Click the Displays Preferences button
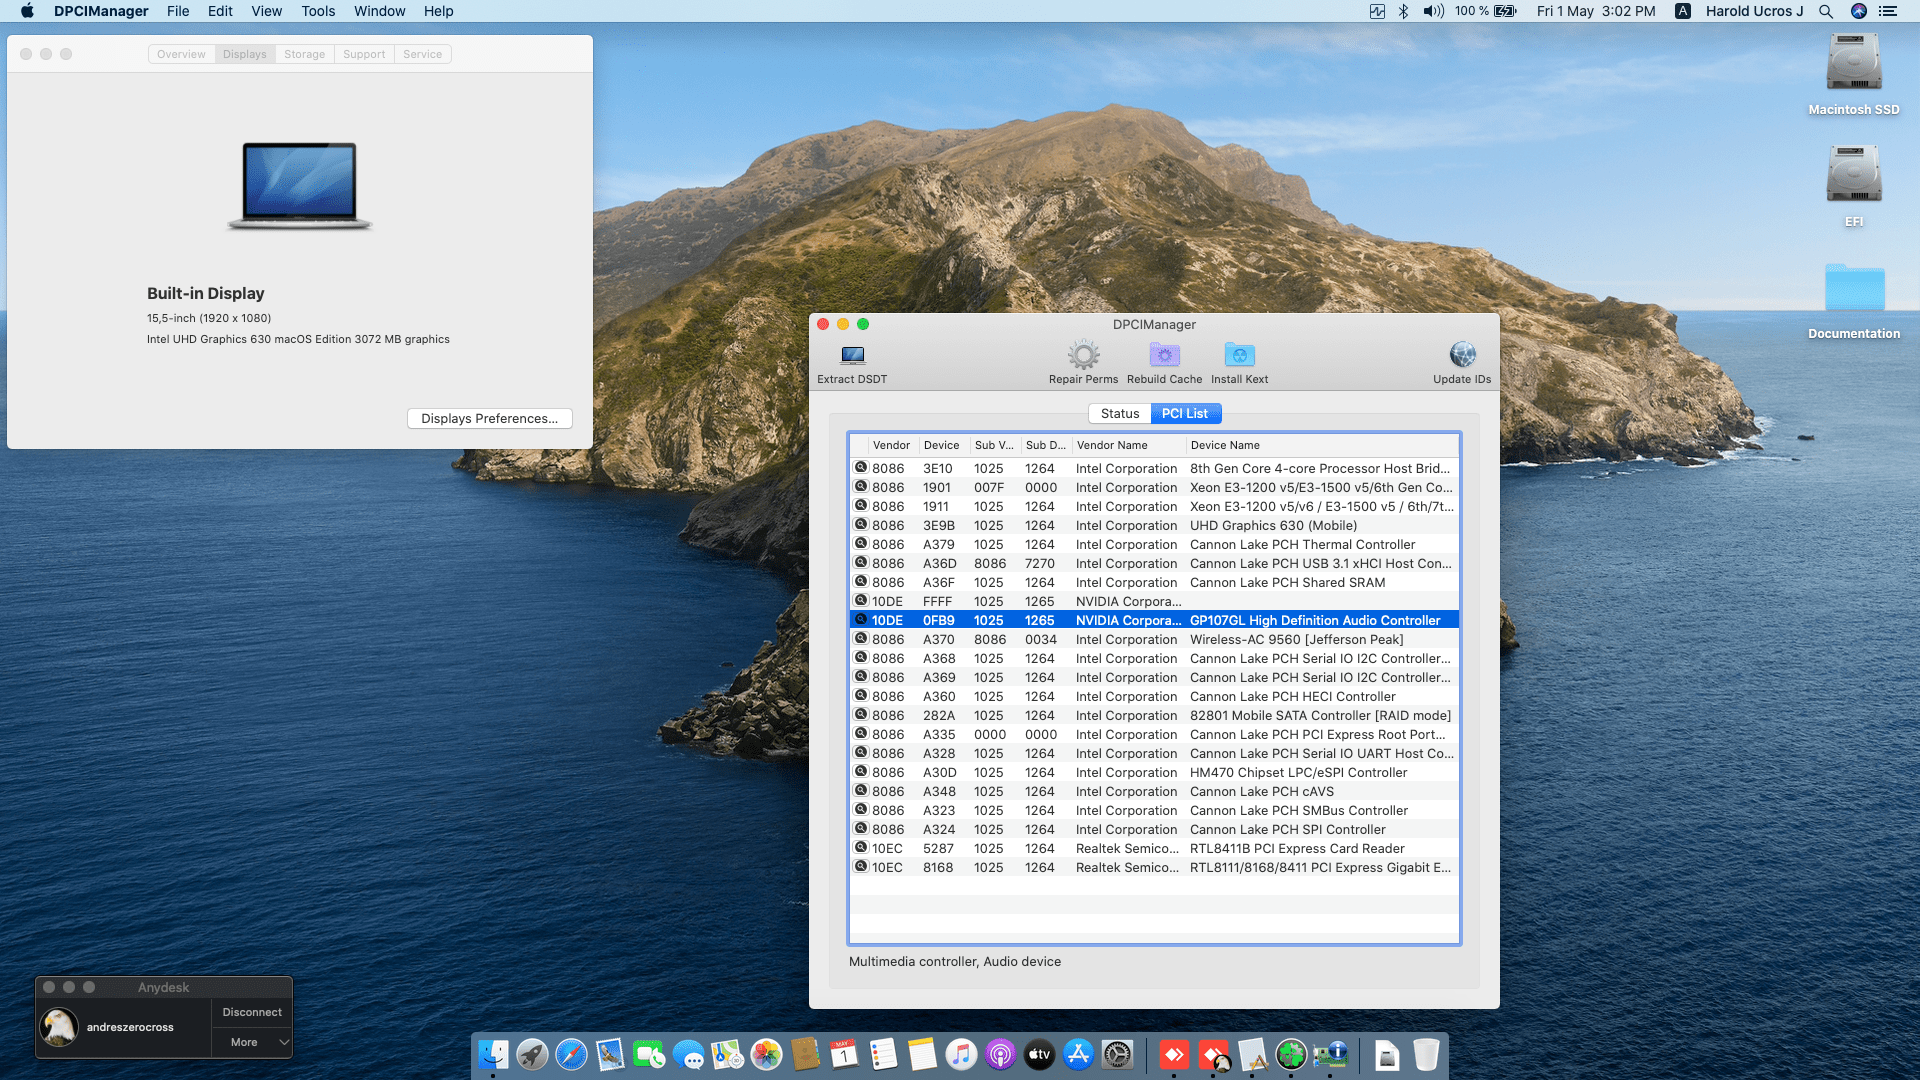This screenshot has width=1920, height=1080. (490, 418)
